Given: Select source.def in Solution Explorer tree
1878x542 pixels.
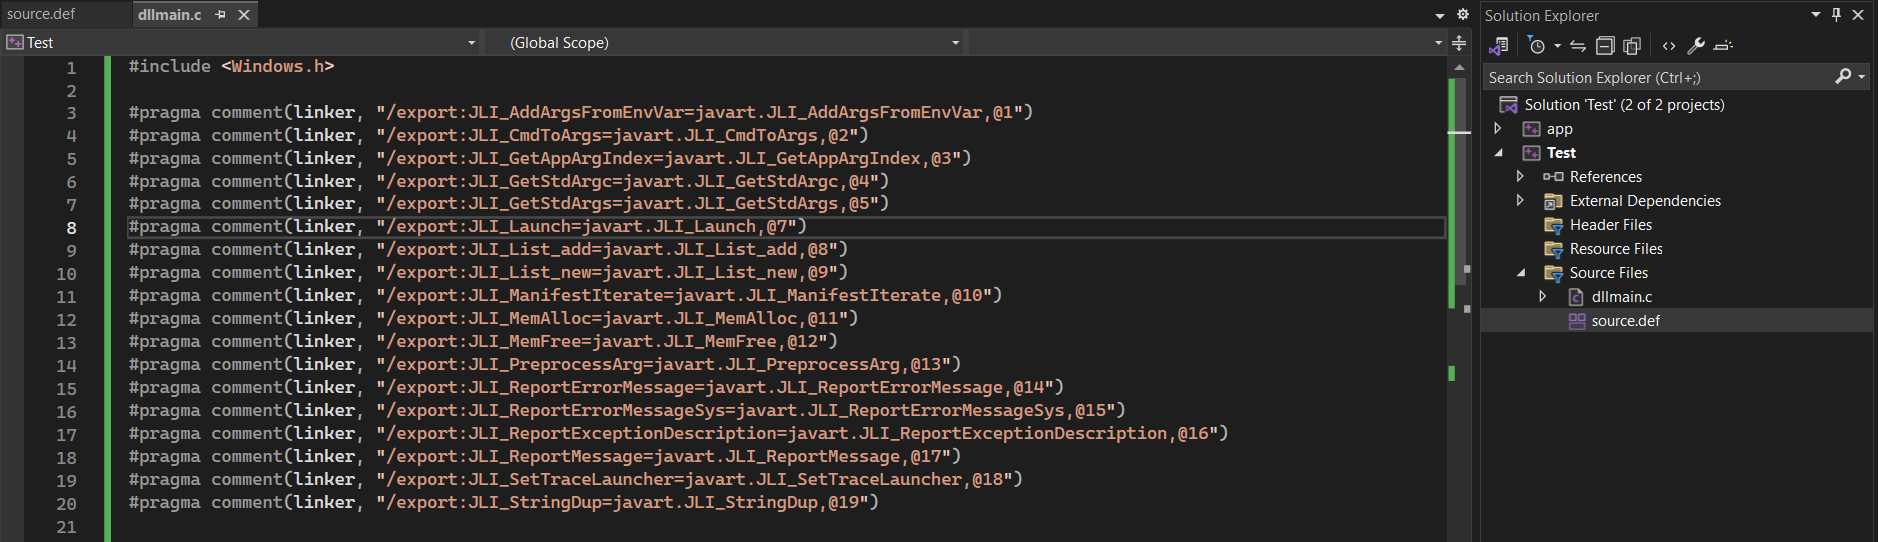Looking at the screenshot, I should [1625, 321].
